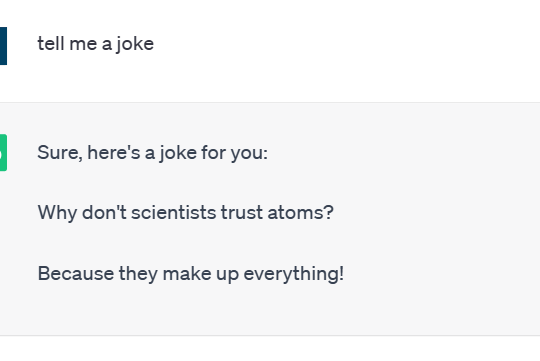
Task: Click the word "Because" in the punchline
Action: pos(76,274)
